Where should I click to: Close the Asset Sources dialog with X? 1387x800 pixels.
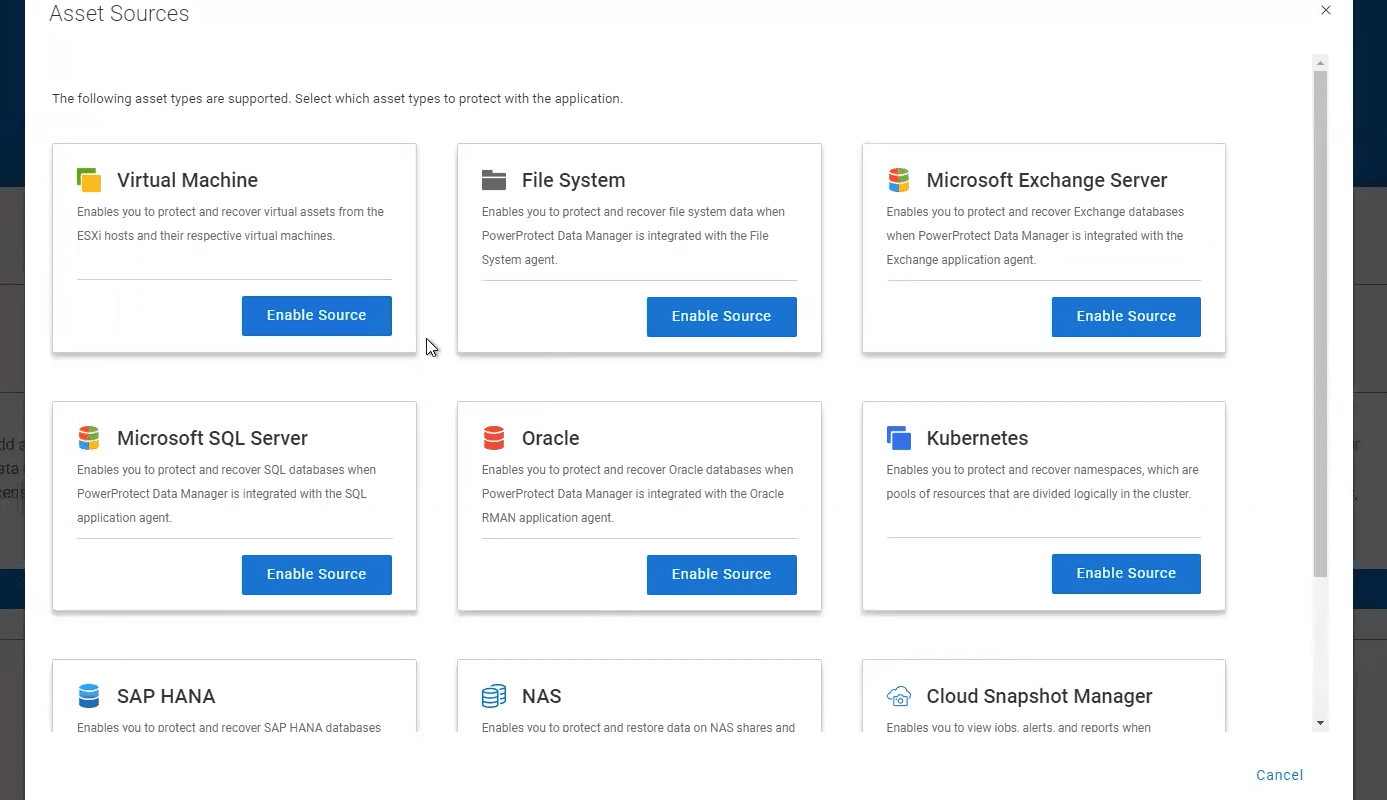[1326, 10]
